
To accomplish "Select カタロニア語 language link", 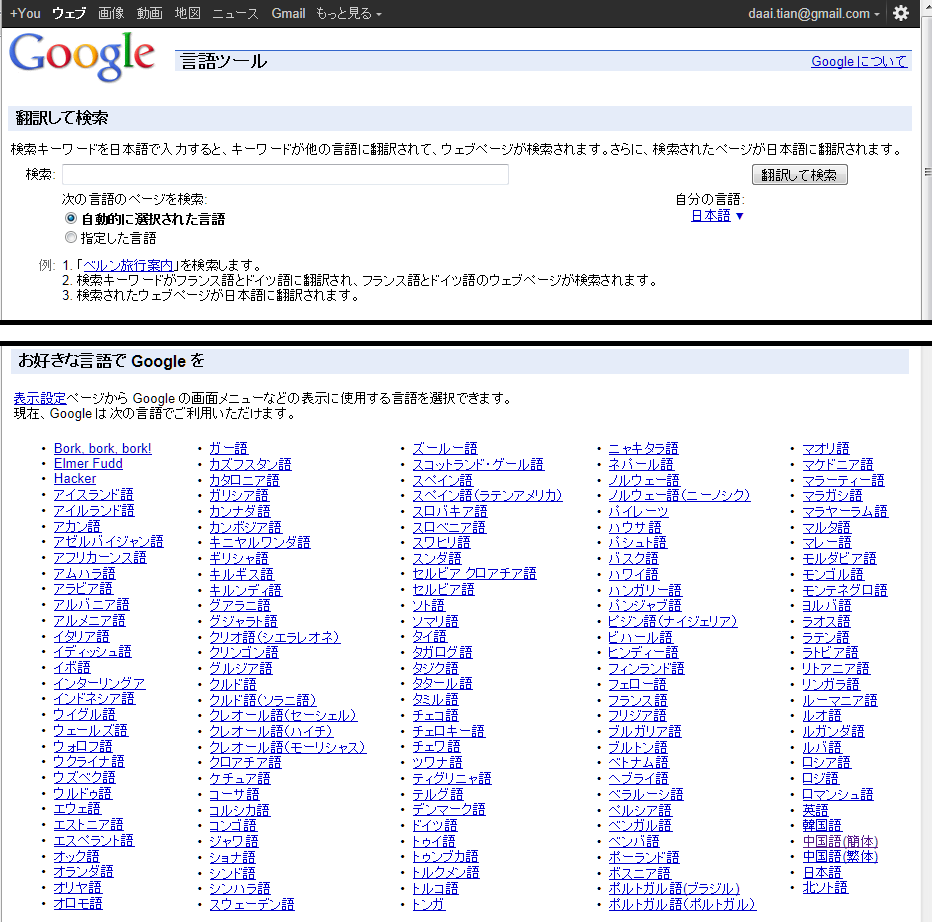I will tap(244, 480).
